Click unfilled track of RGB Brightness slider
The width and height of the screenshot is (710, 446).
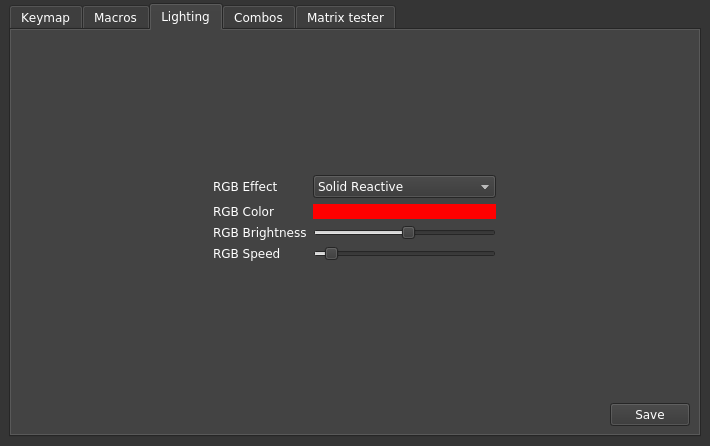point(454,232)
